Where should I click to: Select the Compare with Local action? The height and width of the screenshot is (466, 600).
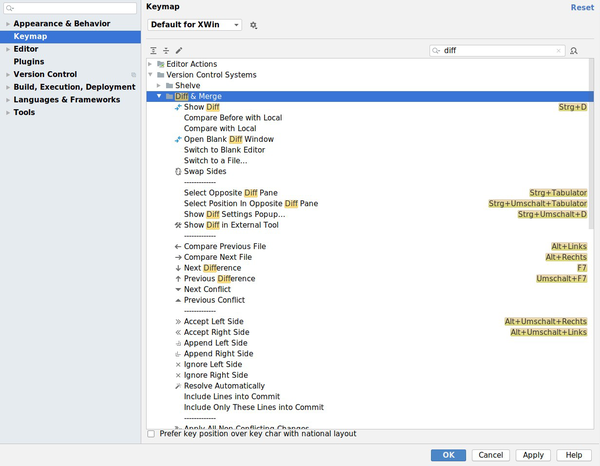[x=220, y=129]
